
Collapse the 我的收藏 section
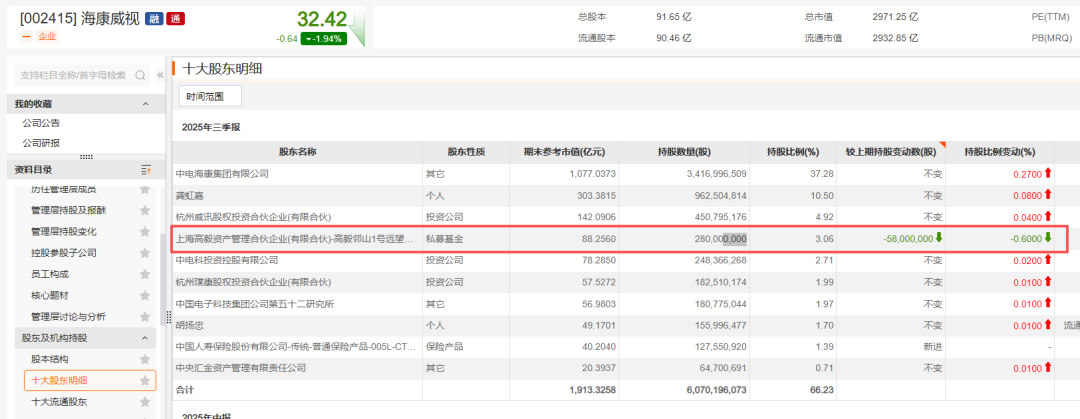click(x=146, y=104)
